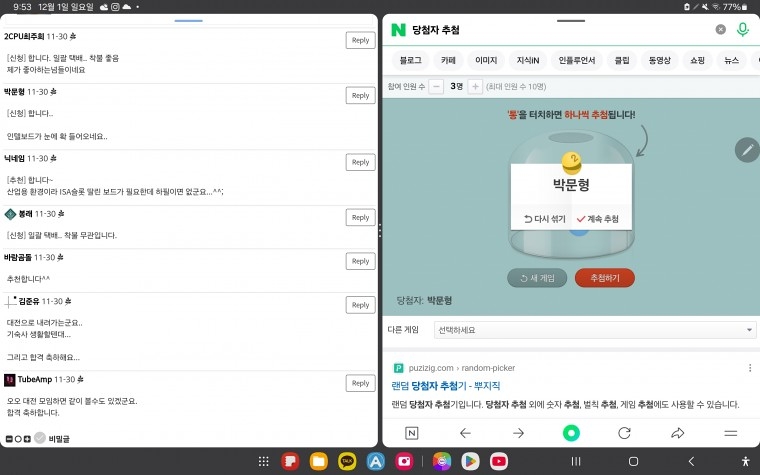This screenshot has width=760, height=475.
Task: Reply to 박문형's comment
Action: [x=360, y=95]
